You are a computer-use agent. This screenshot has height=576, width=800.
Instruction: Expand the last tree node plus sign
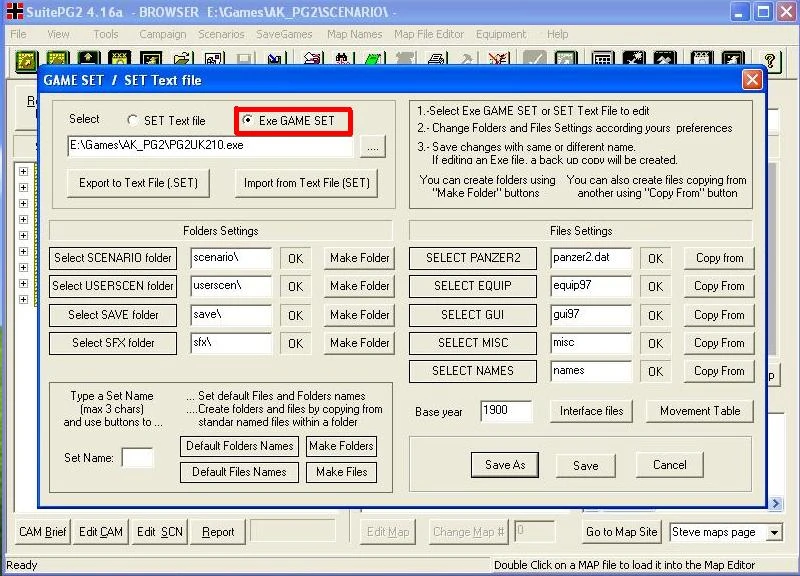23,299
